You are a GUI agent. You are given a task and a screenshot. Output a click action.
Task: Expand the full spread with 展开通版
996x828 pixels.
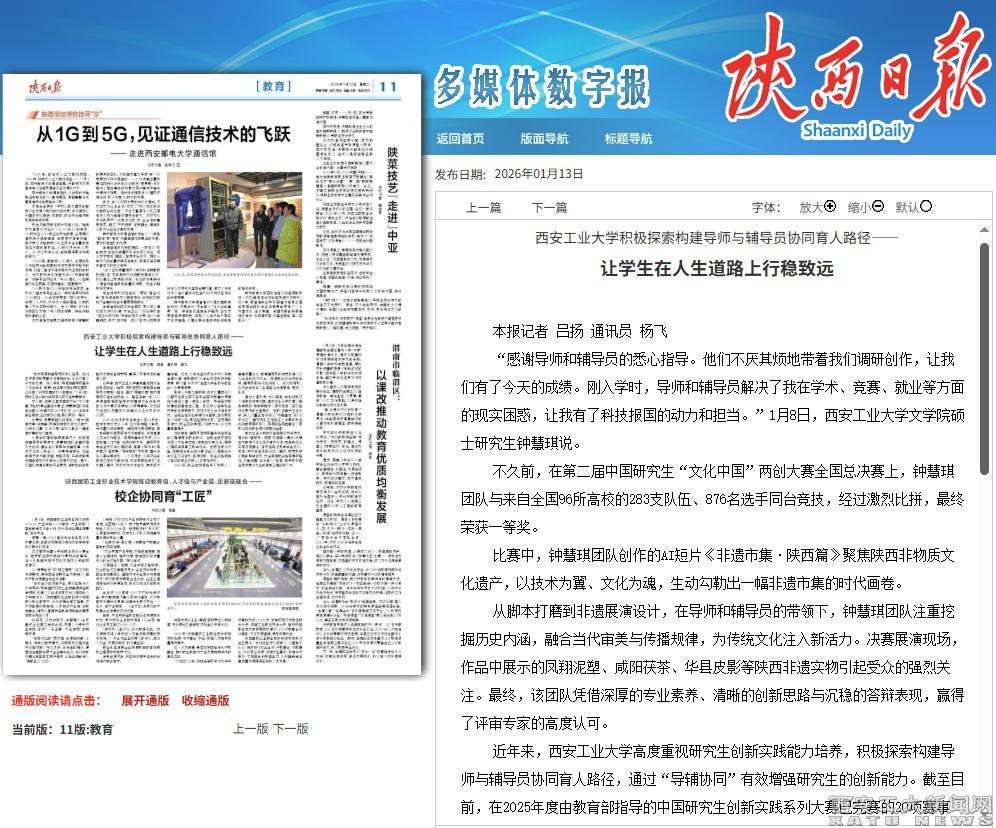point(145,700)
